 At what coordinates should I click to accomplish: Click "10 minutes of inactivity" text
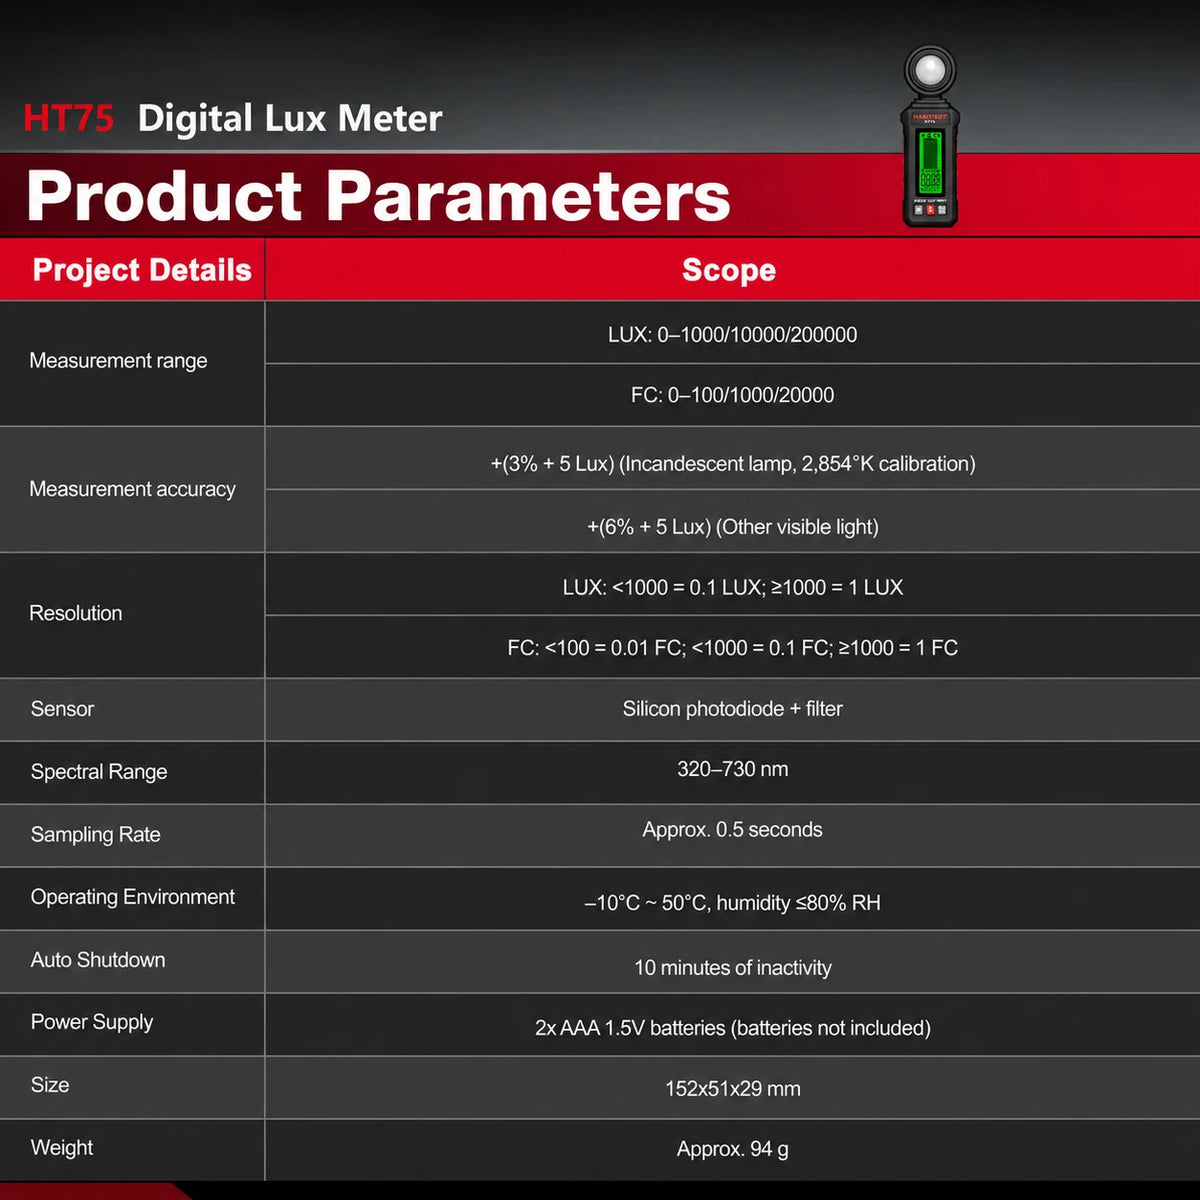pyautogui.click(x=733, y=968)
